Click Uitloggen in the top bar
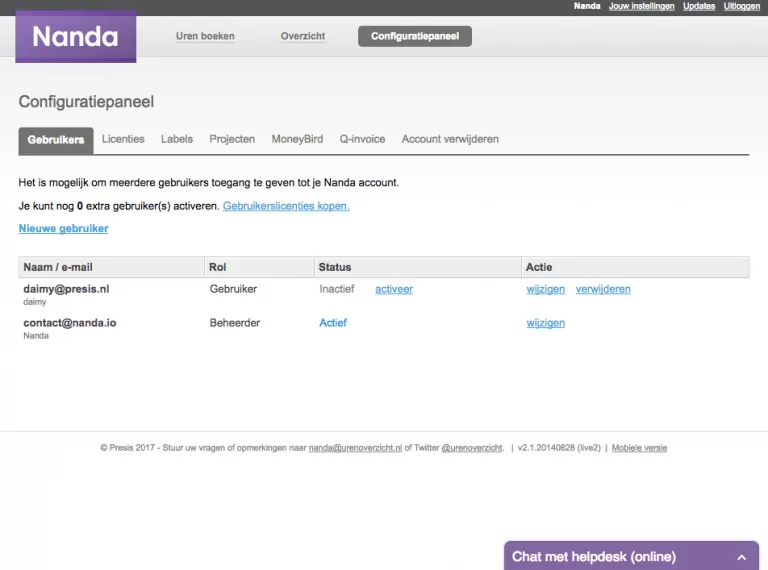The width and height of the screenshot is (768, 570). pos(742,6)
